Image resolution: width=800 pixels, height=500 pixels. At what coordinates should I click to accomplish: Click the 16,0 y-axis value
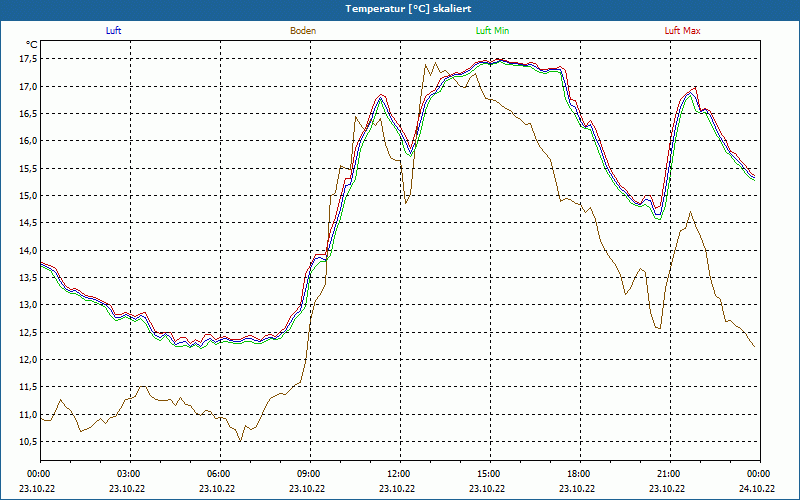pos(28,141)
